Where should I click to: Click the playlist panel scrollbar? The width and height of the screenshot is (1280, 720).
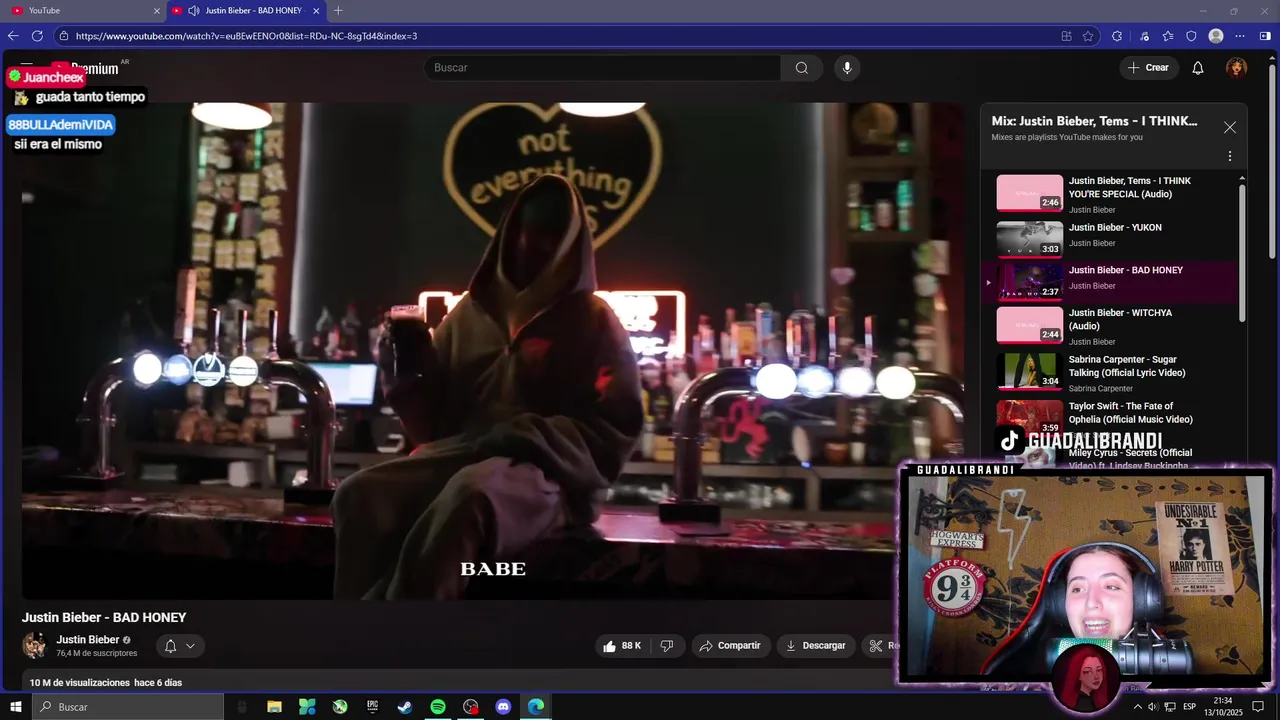pos(1242,252)
